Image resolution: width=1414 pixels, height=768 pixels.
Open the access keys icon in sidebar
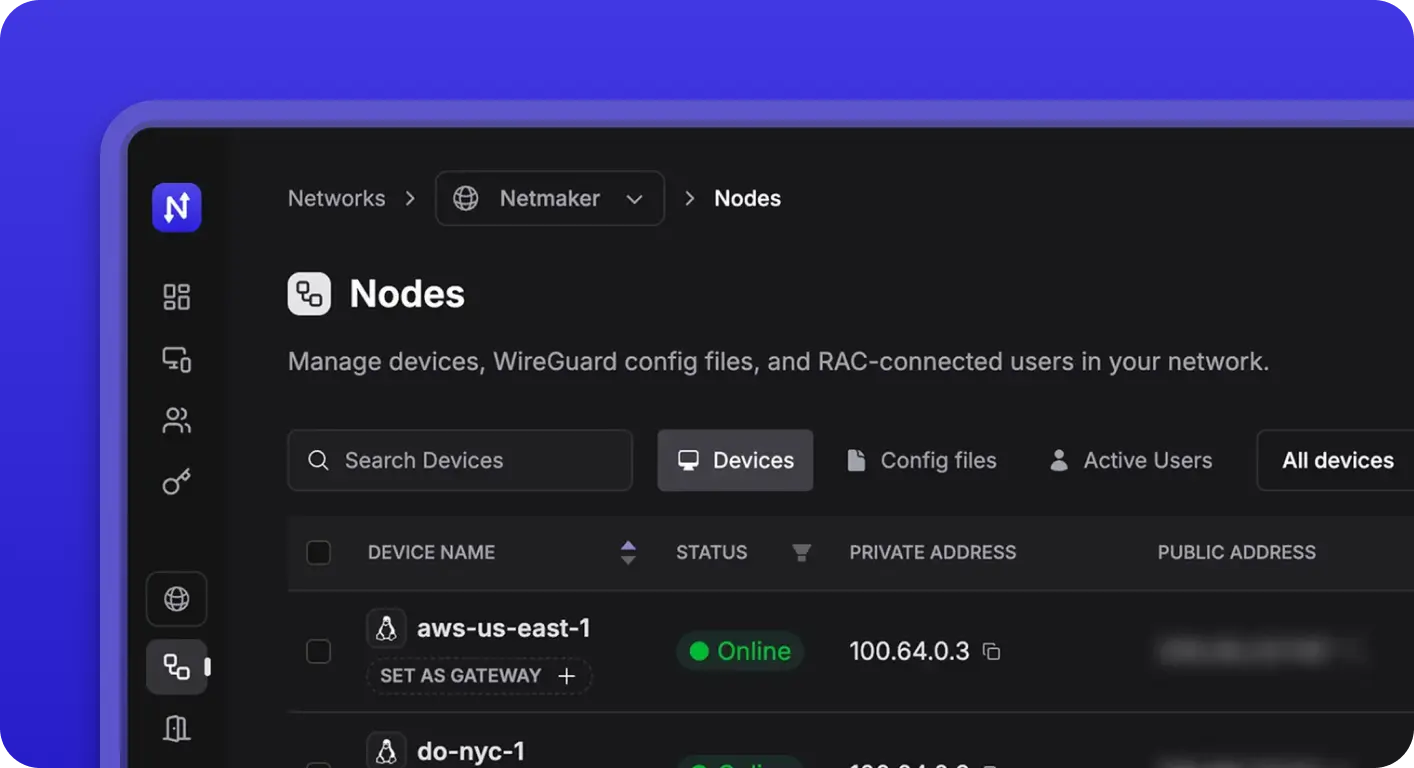click(177, 483)
